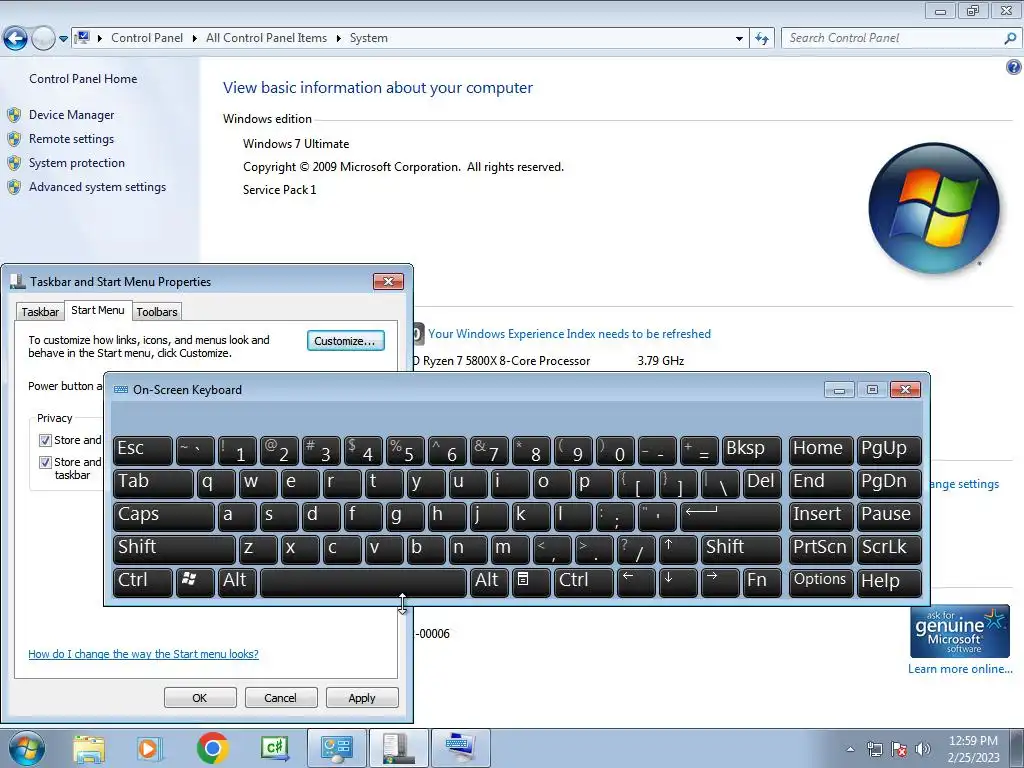This screenshot has width=1024, height=768.
Task: Toggle left Shift key on keyboard
Action: coord(174,549)
